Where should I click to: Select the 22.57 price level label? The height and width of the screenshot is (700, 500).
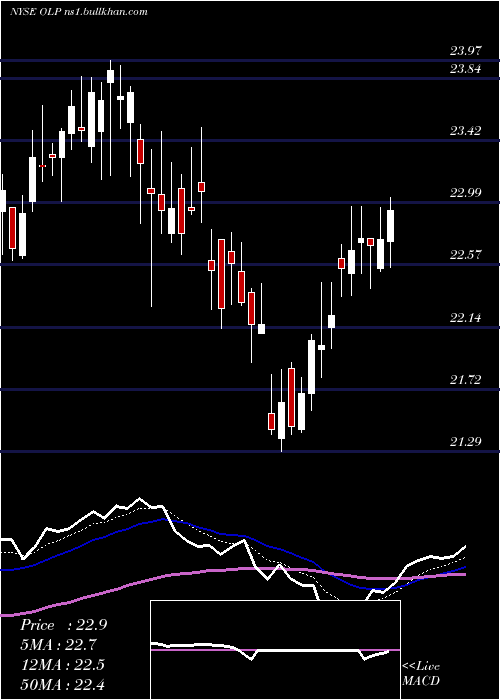click(x=466, y=255)
